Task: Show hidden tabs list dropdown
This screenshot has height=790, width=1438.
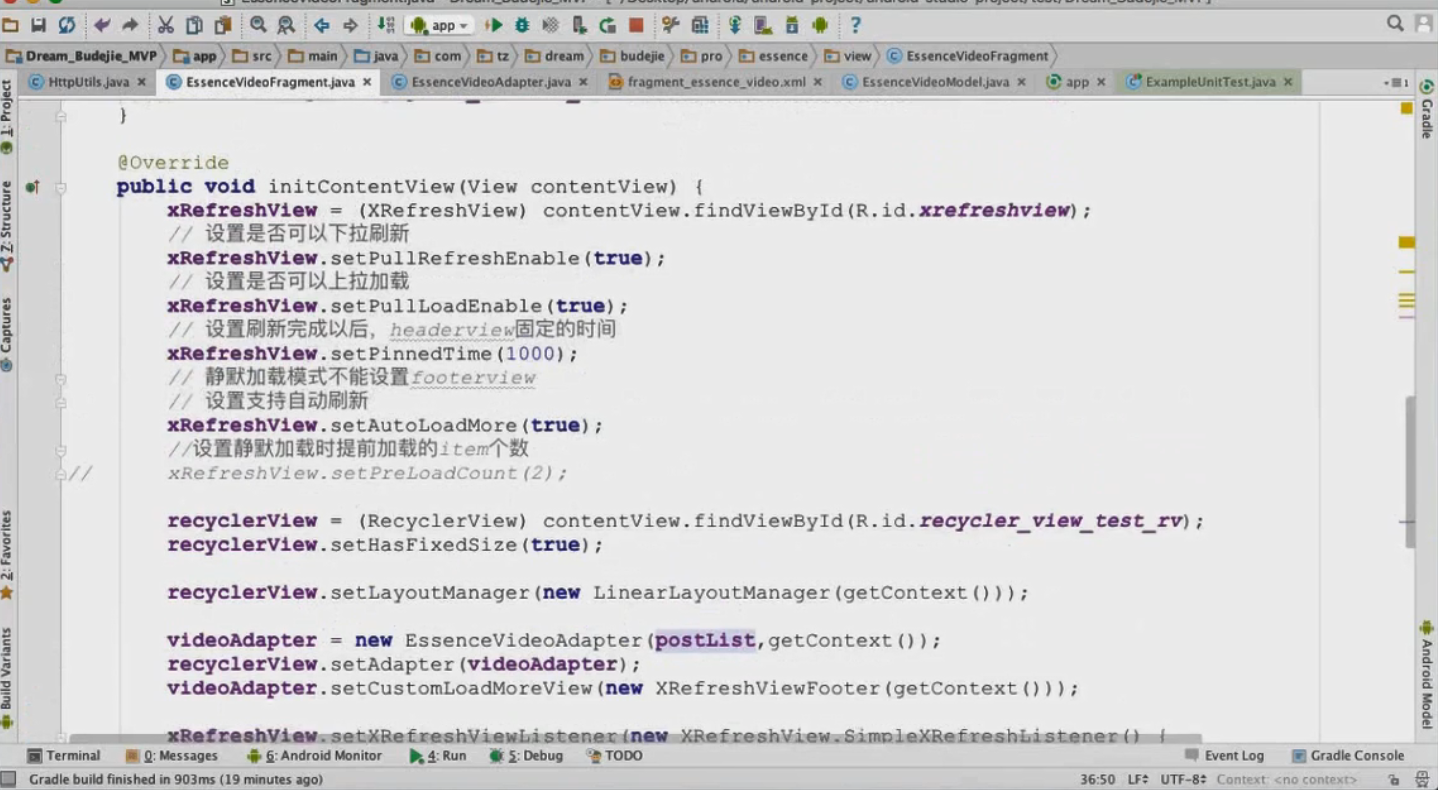Action: [1396, 83]
